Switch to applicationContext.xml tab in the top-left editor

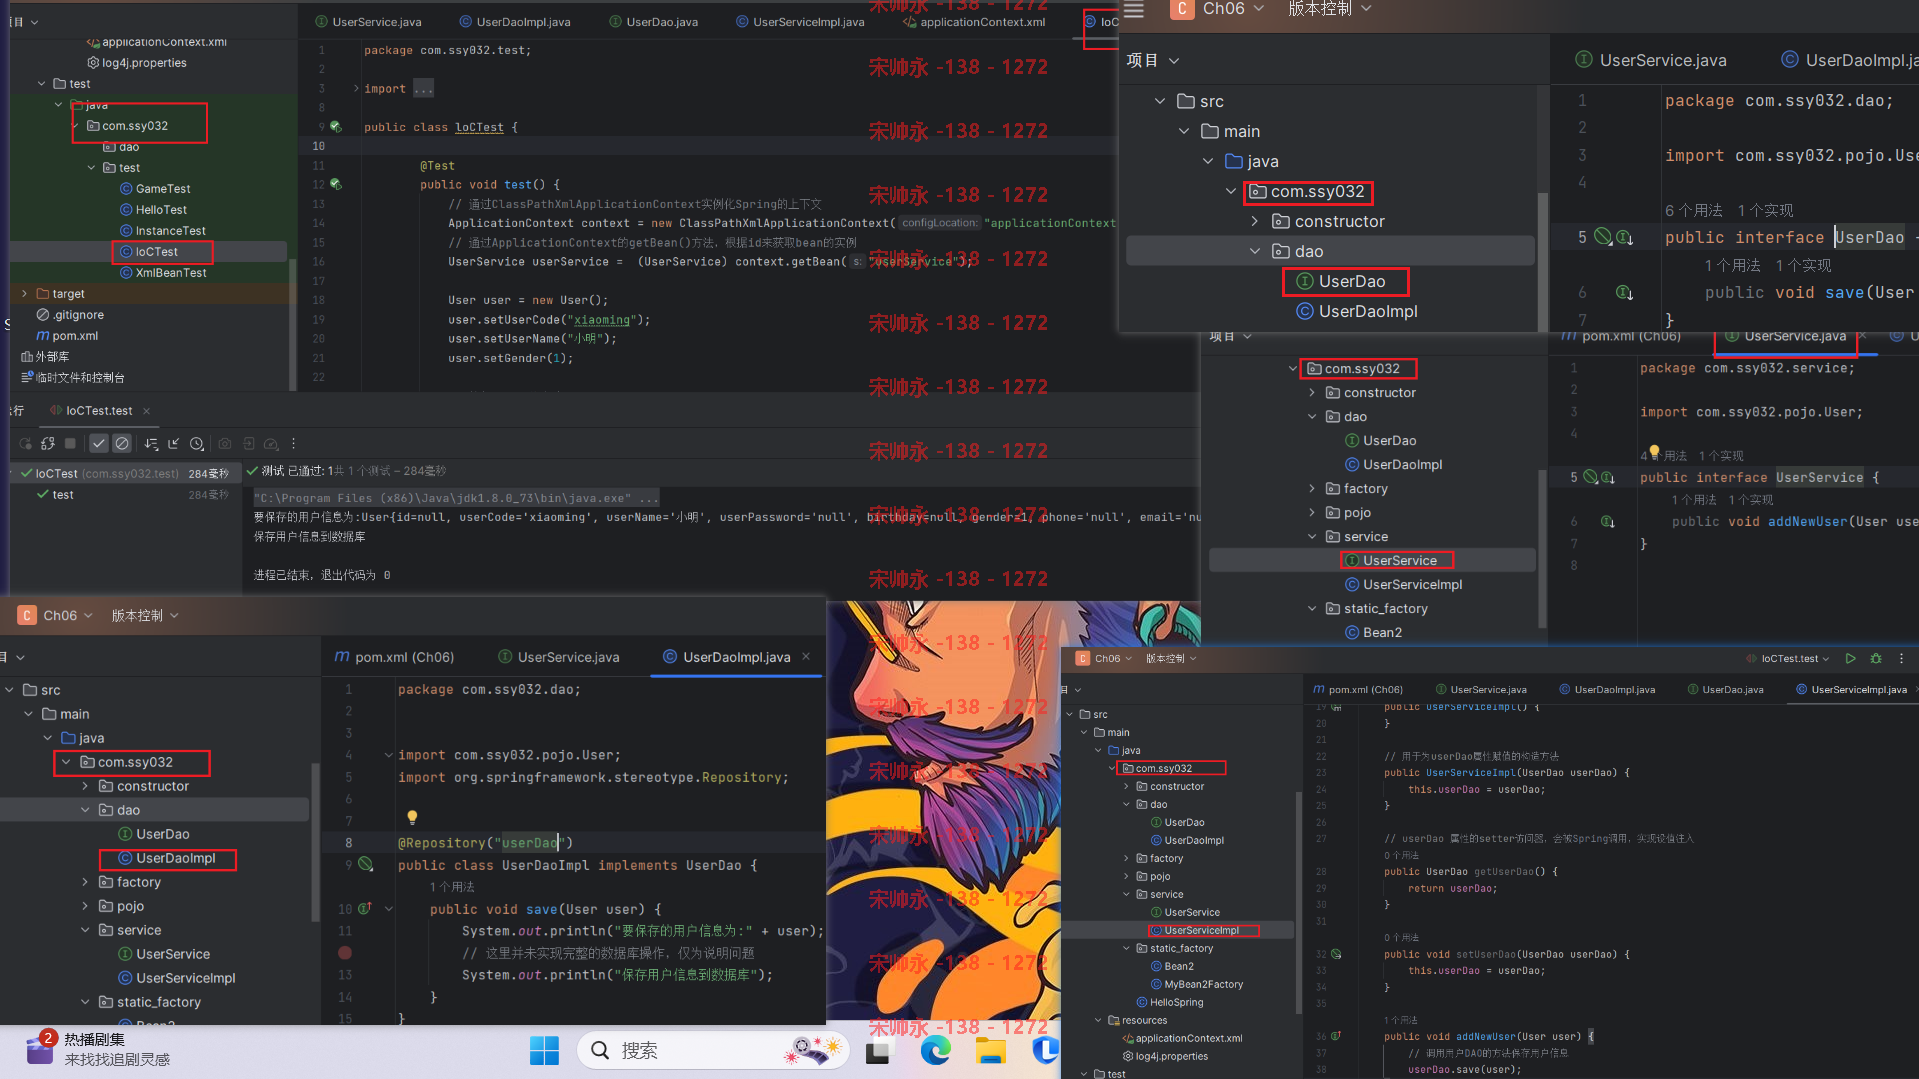[x=974, y=22]
